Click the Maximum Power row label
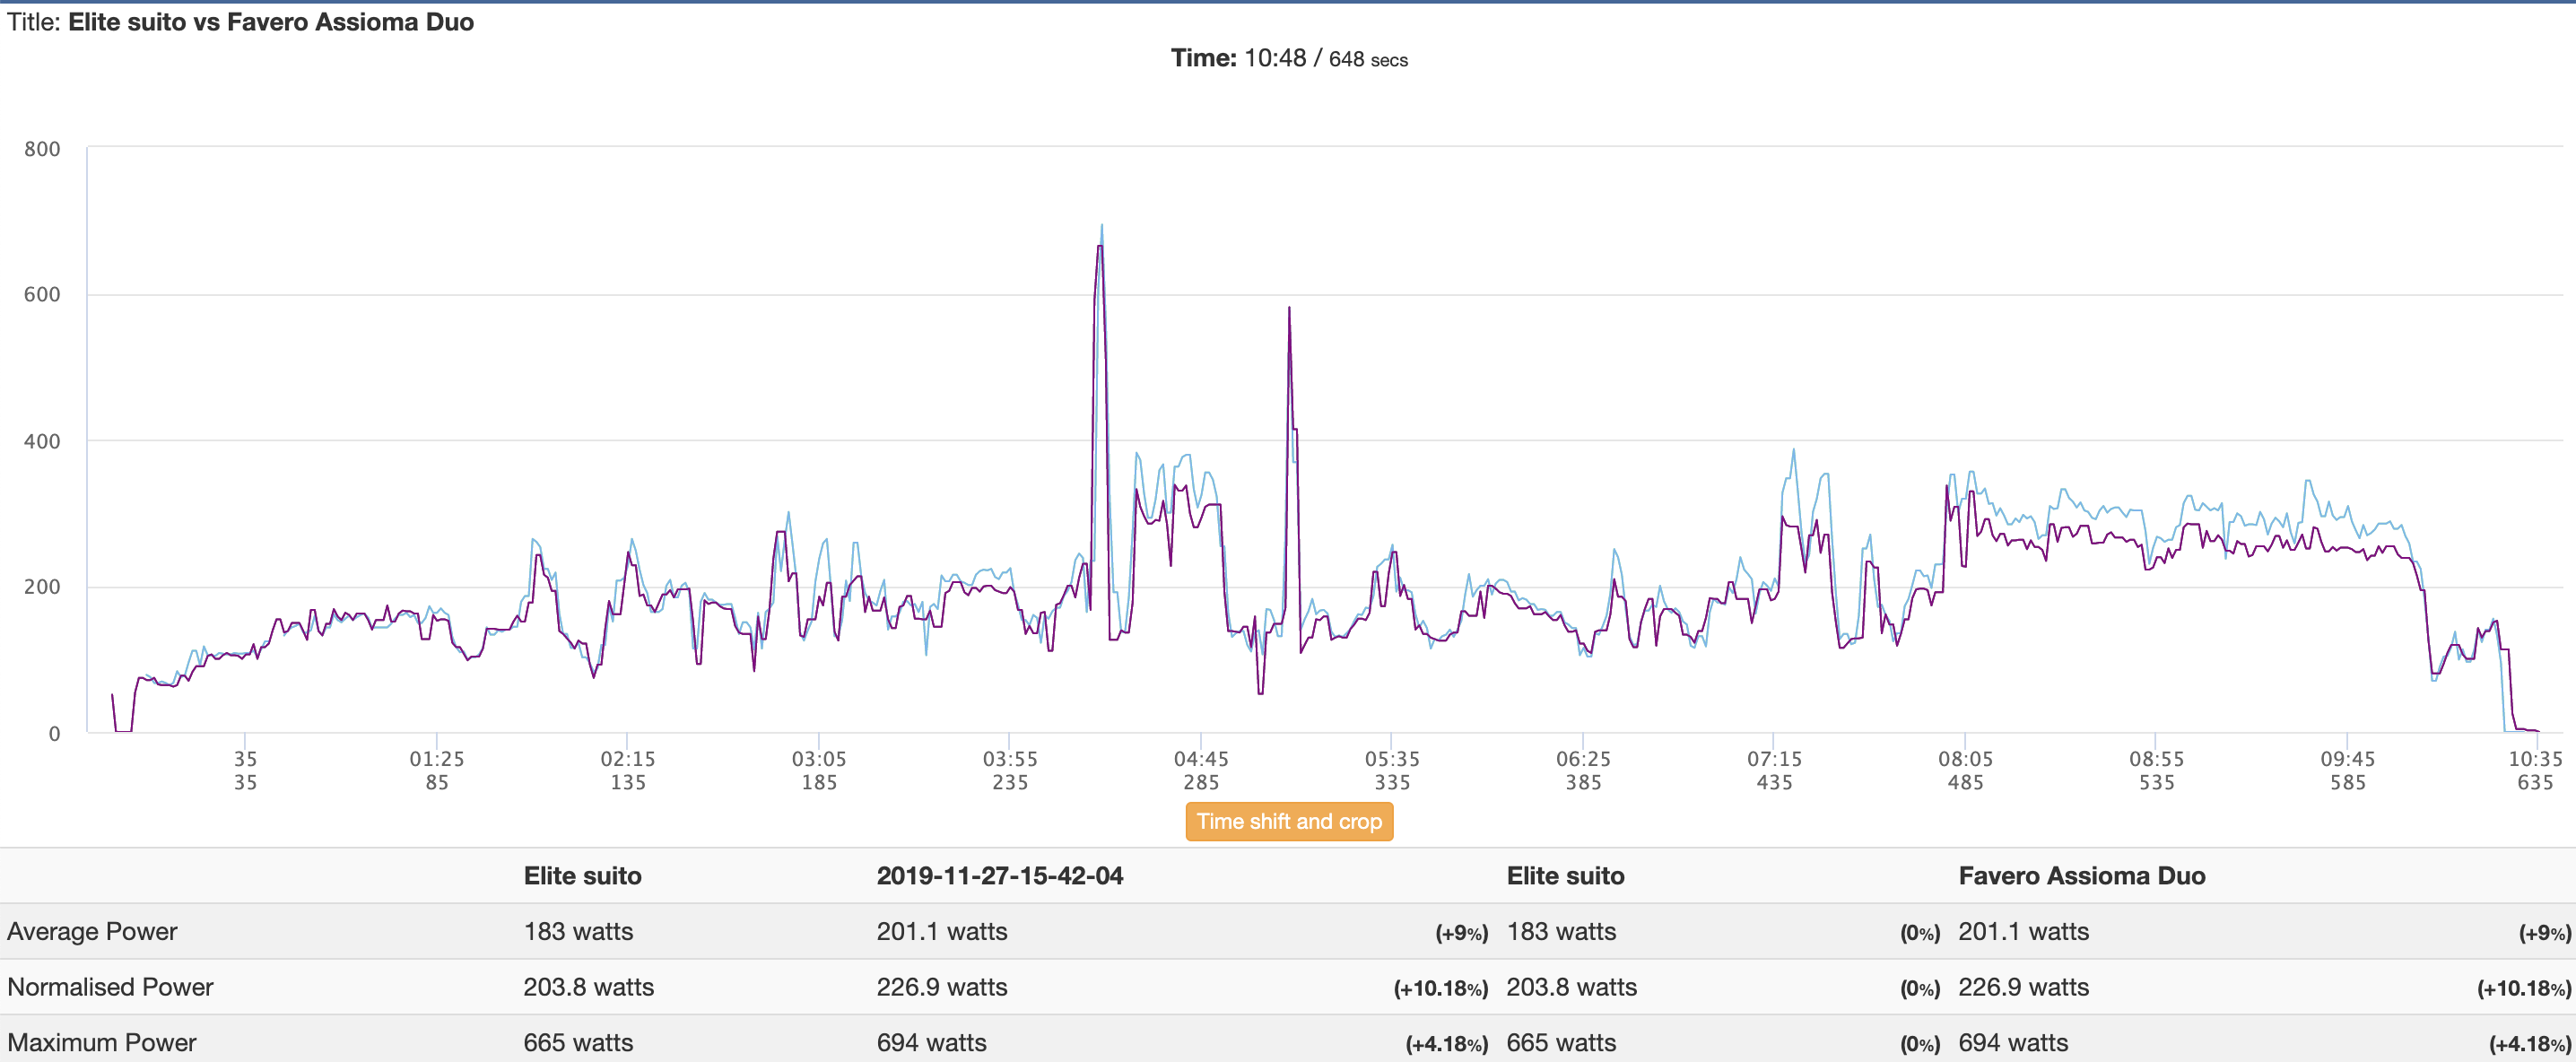2576x1062 pixels. click(102, 1042)
